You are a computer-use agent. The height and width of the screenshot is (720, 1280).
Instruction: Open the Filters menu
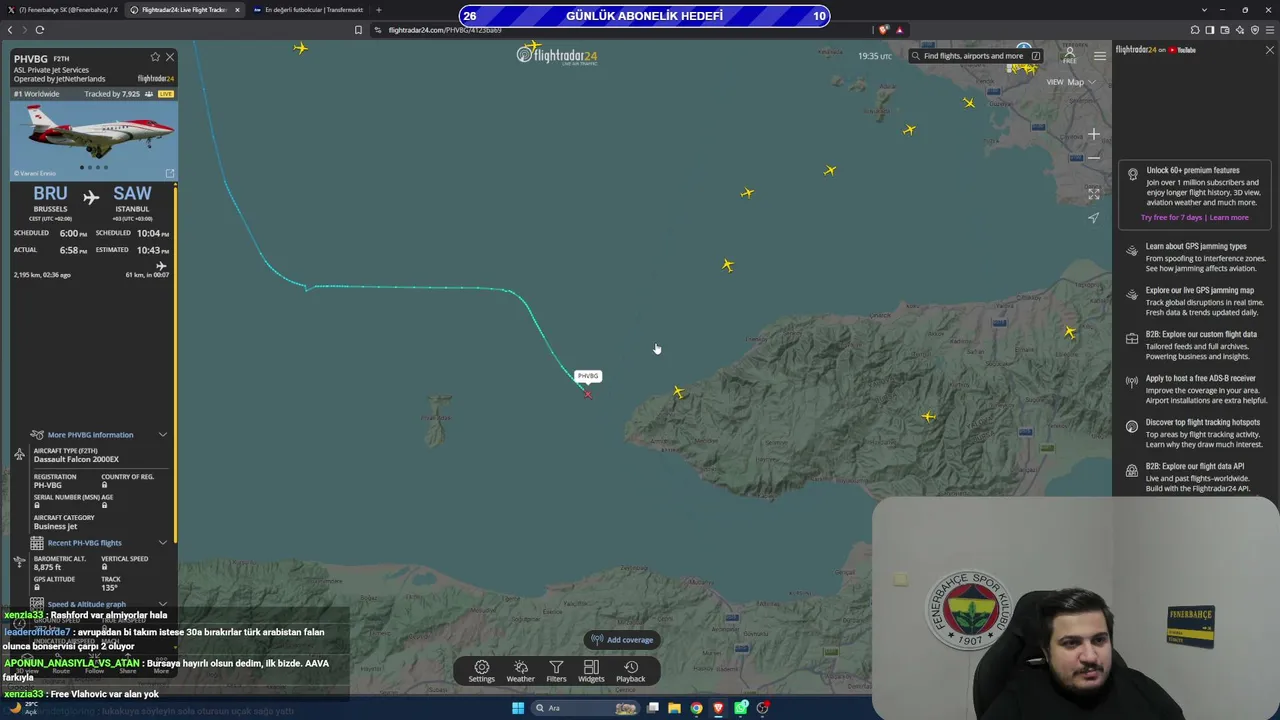(x=556, y=671)
